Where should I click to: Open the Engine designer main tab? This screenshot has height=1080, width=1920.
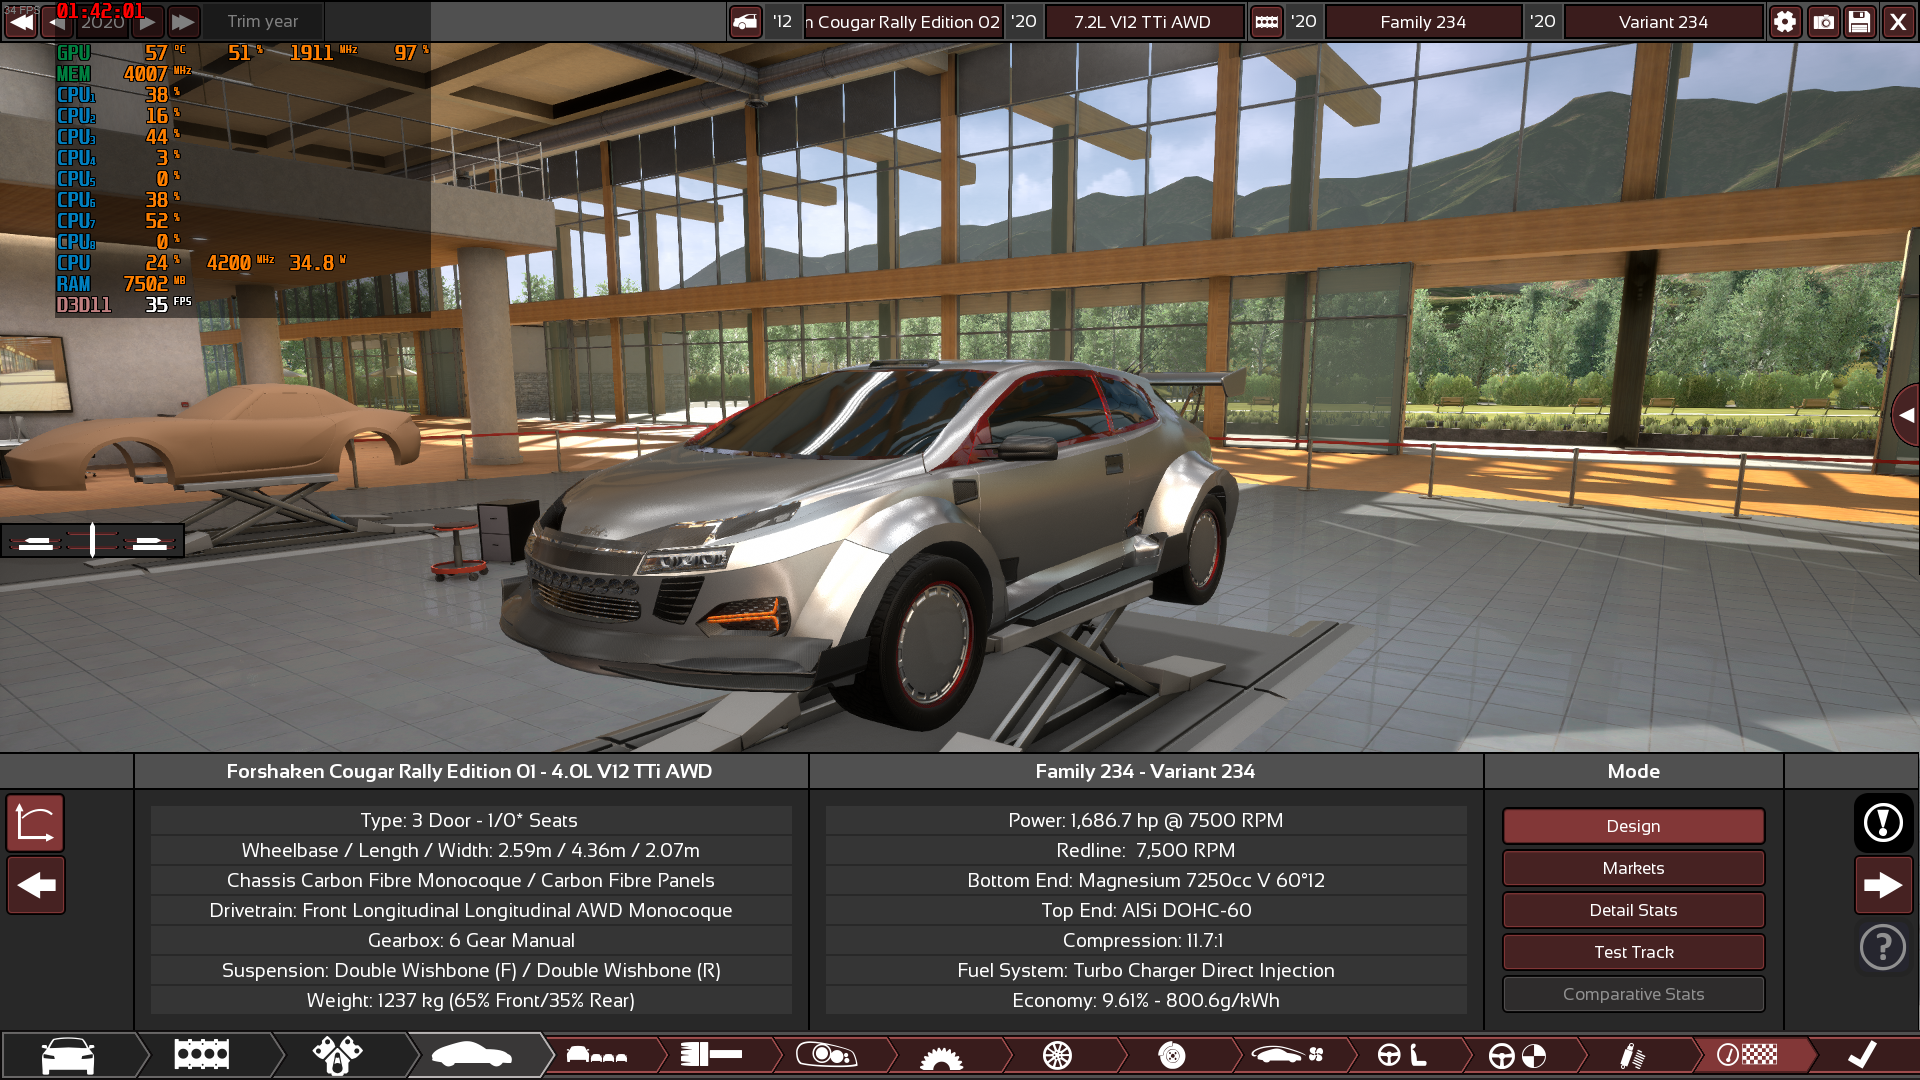click(x=202, y=1055)
